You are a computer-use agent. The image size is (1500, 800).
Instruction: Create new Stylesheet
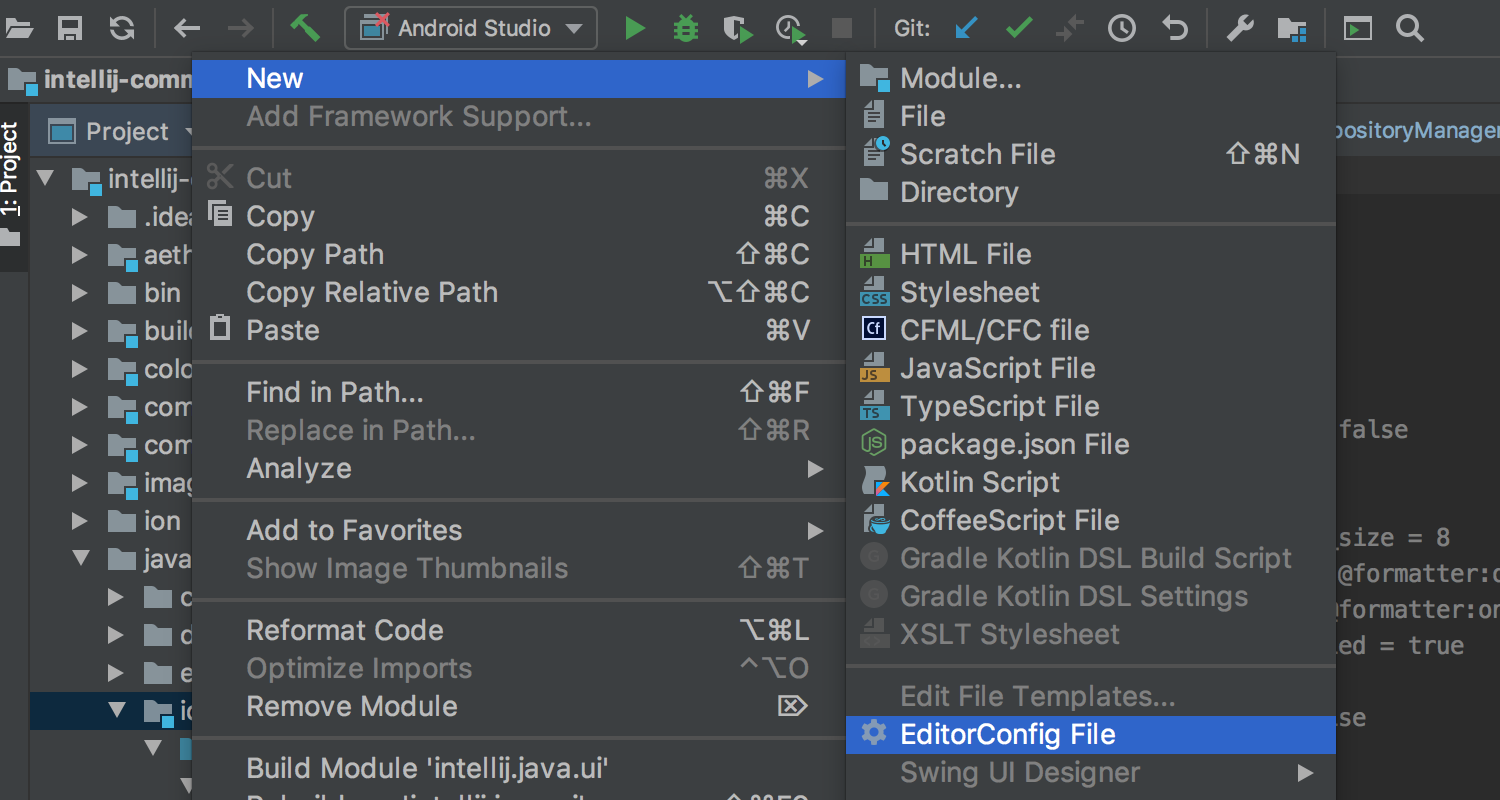pos(1091,292)
